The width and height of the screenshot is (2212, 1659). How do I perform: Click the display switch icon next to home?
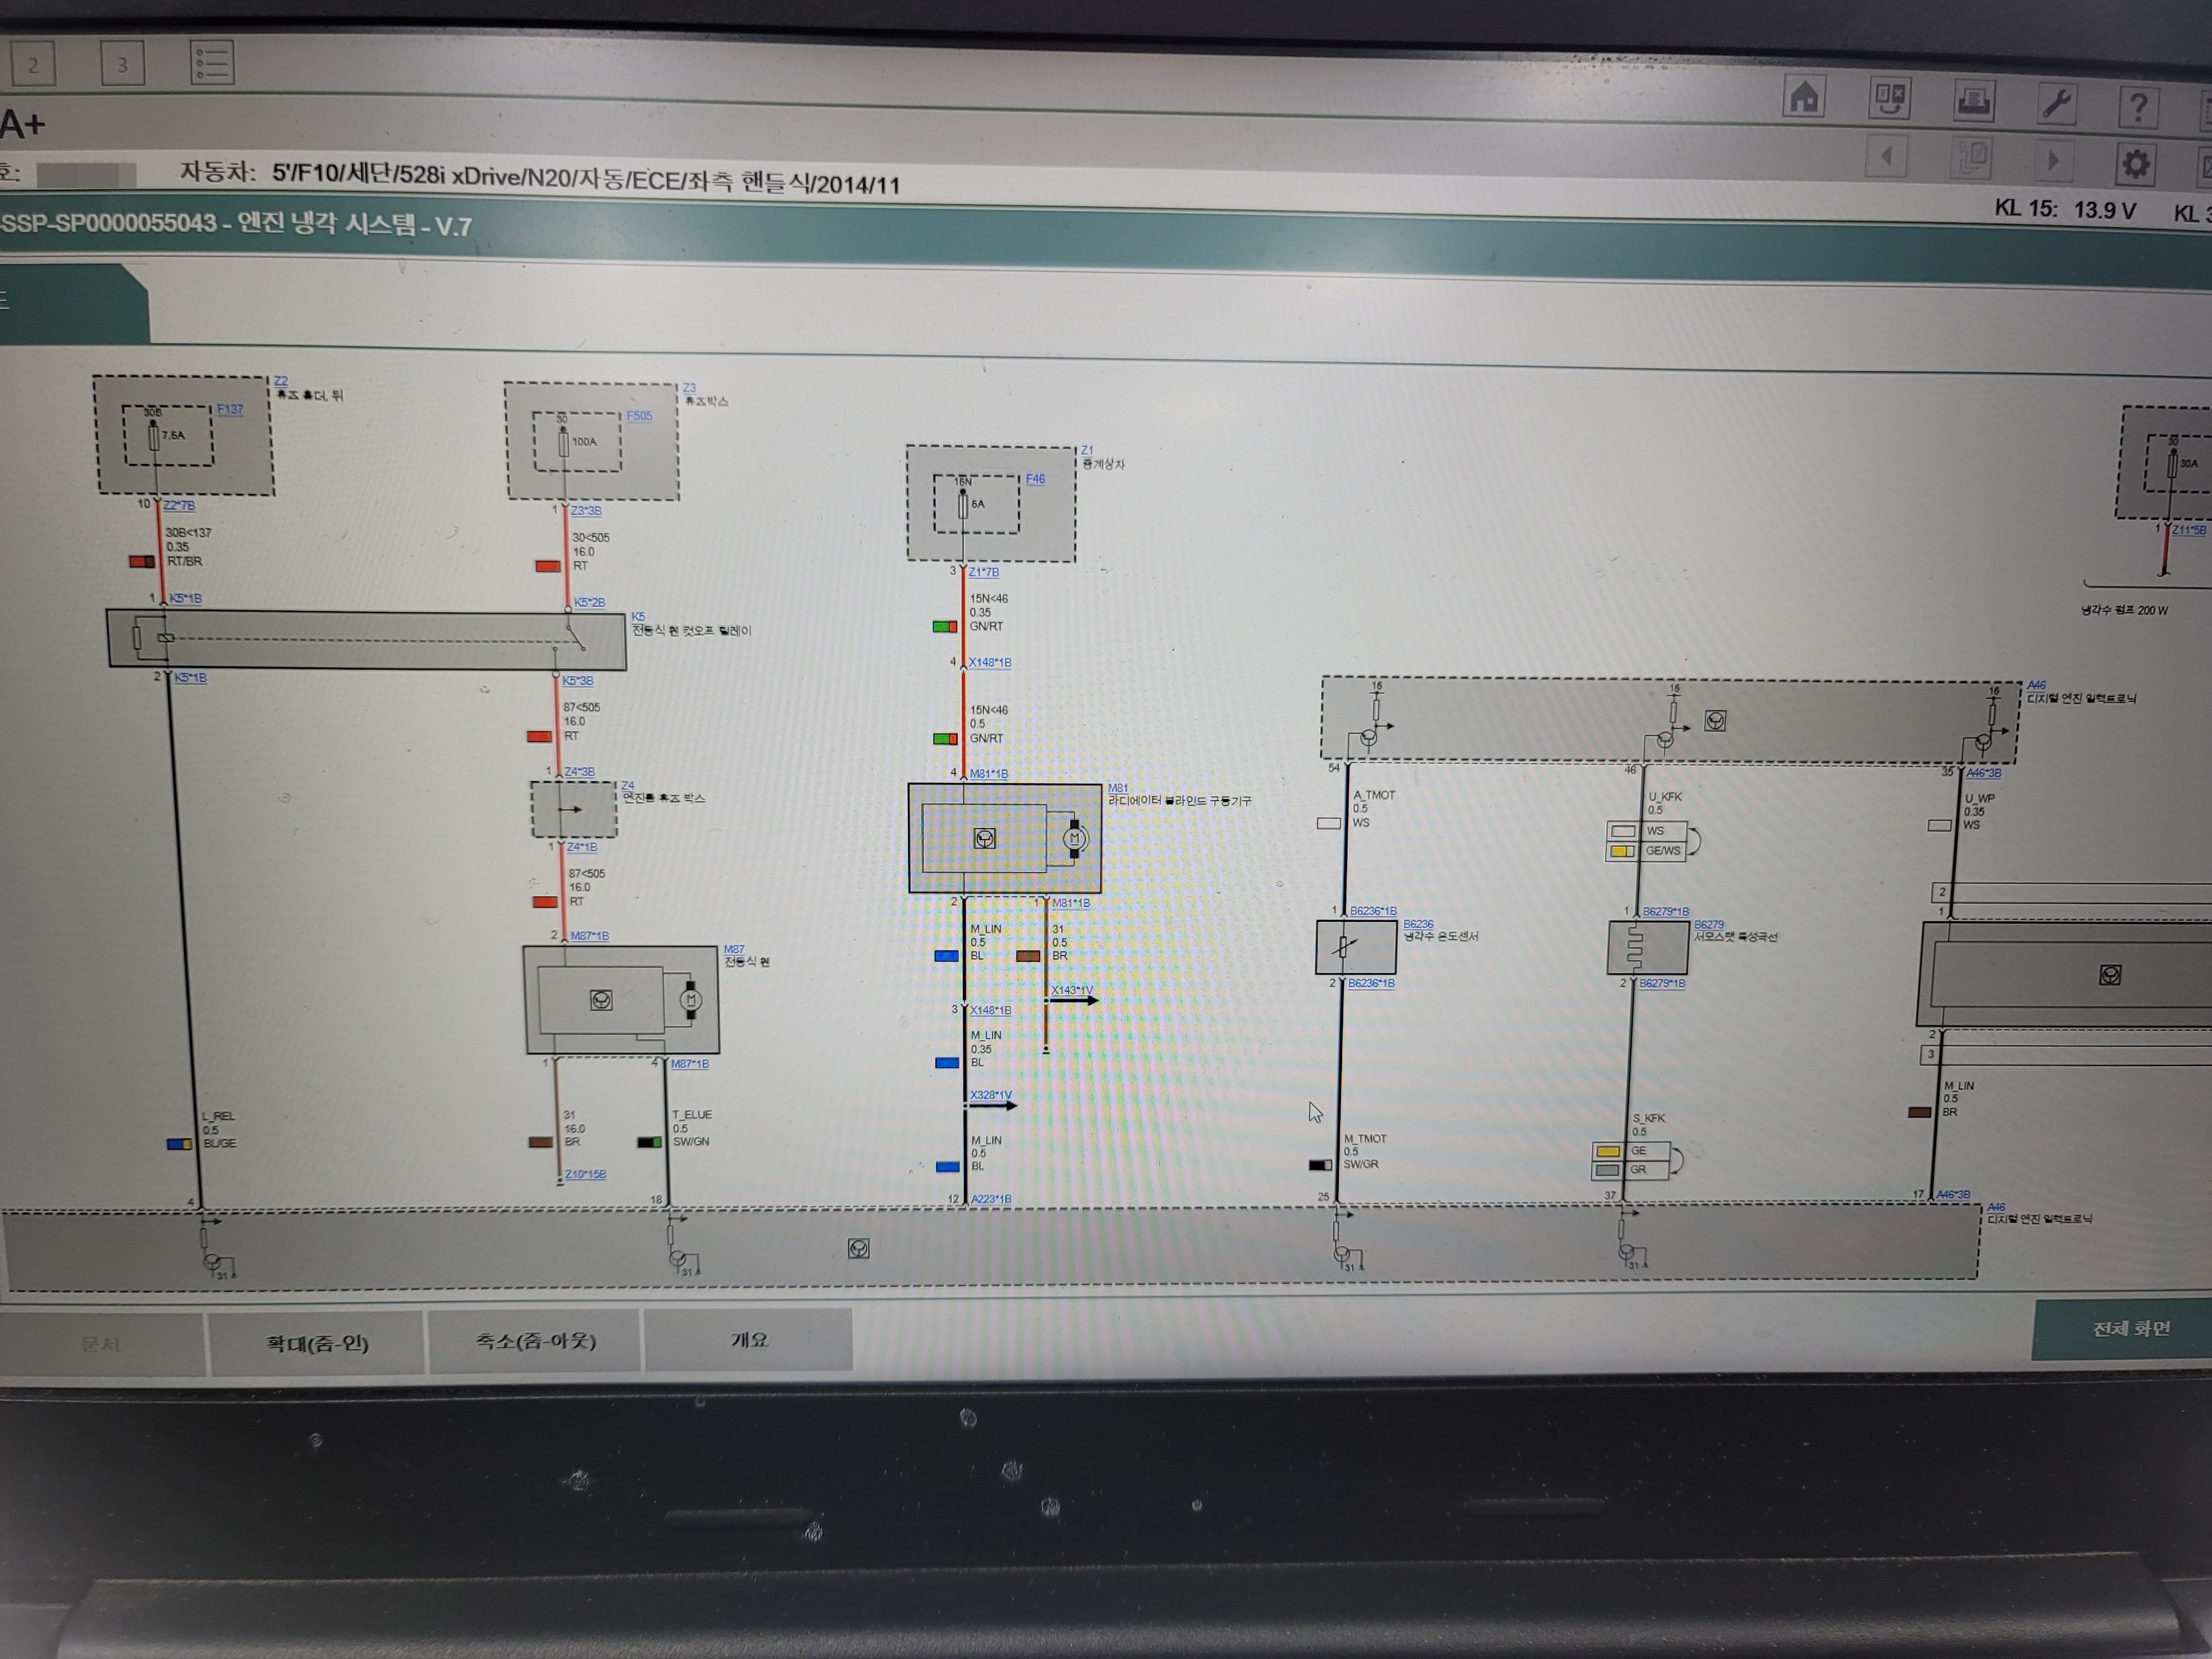point(1889,100)
